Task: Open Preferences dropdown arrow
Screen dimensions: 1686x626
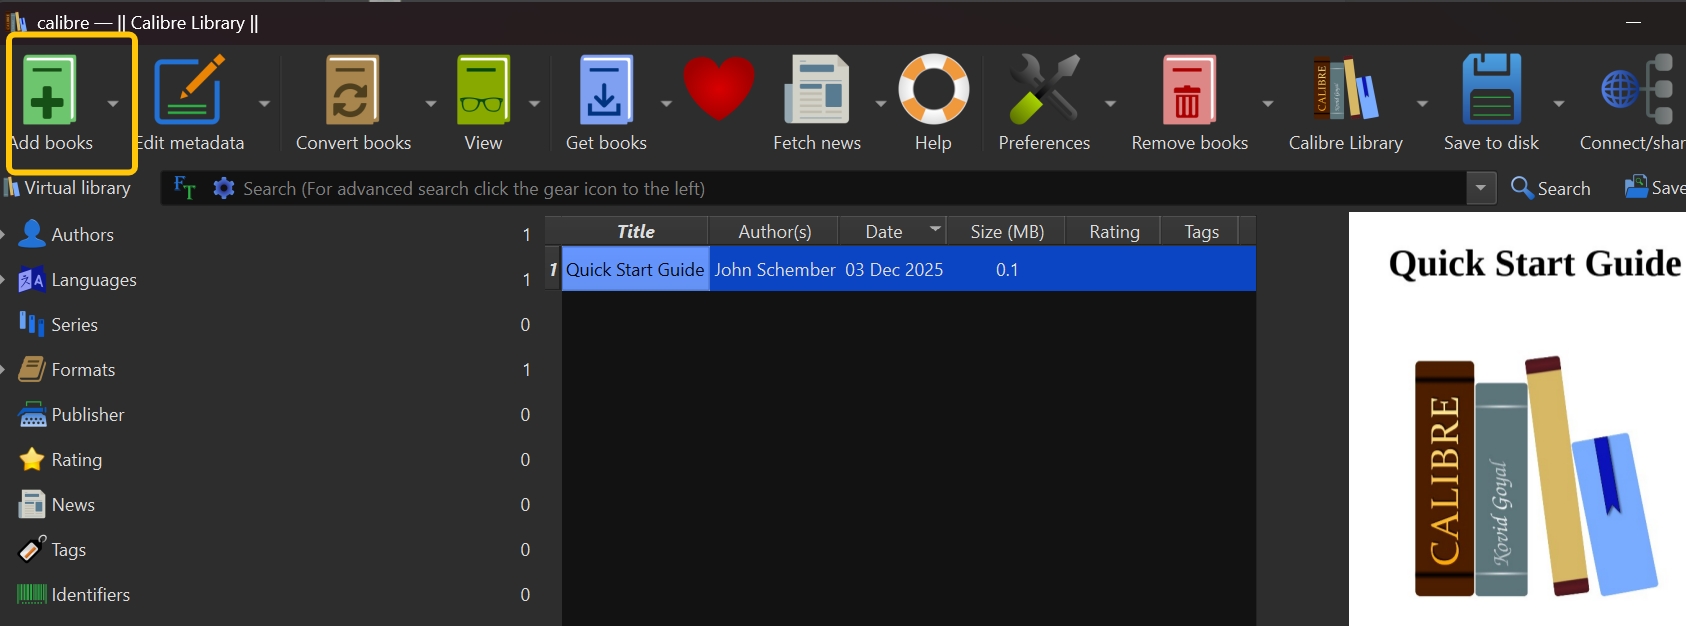Action: tap(1110, 103)
